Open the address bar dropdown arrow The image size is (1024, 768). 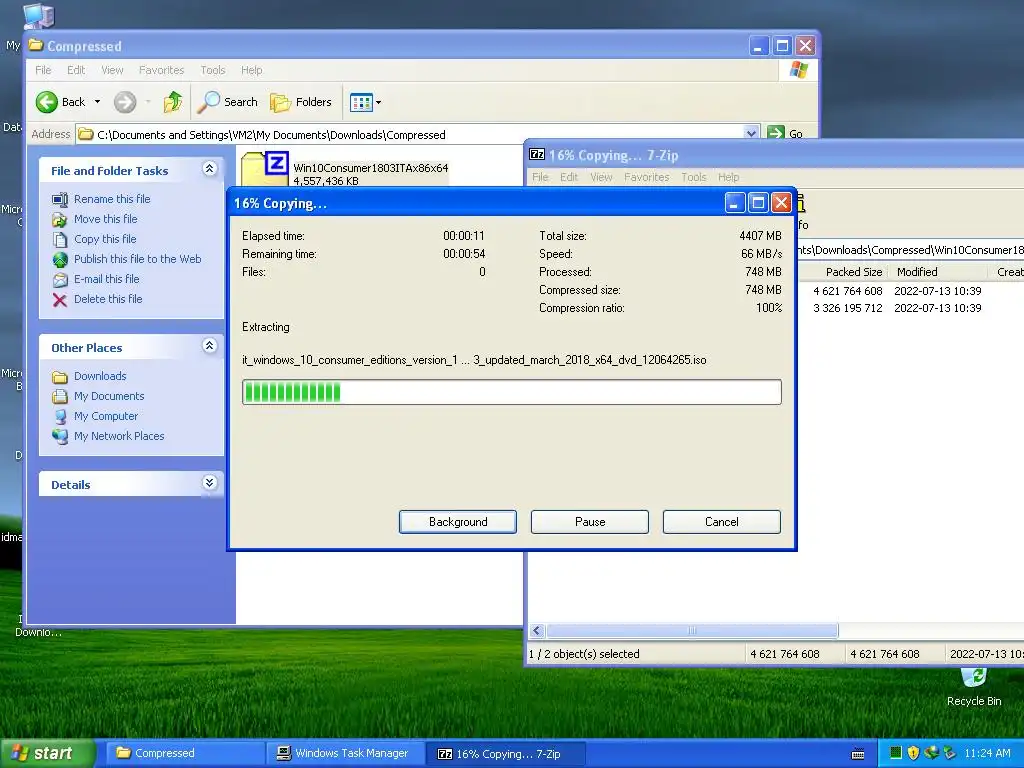point(751,133)
